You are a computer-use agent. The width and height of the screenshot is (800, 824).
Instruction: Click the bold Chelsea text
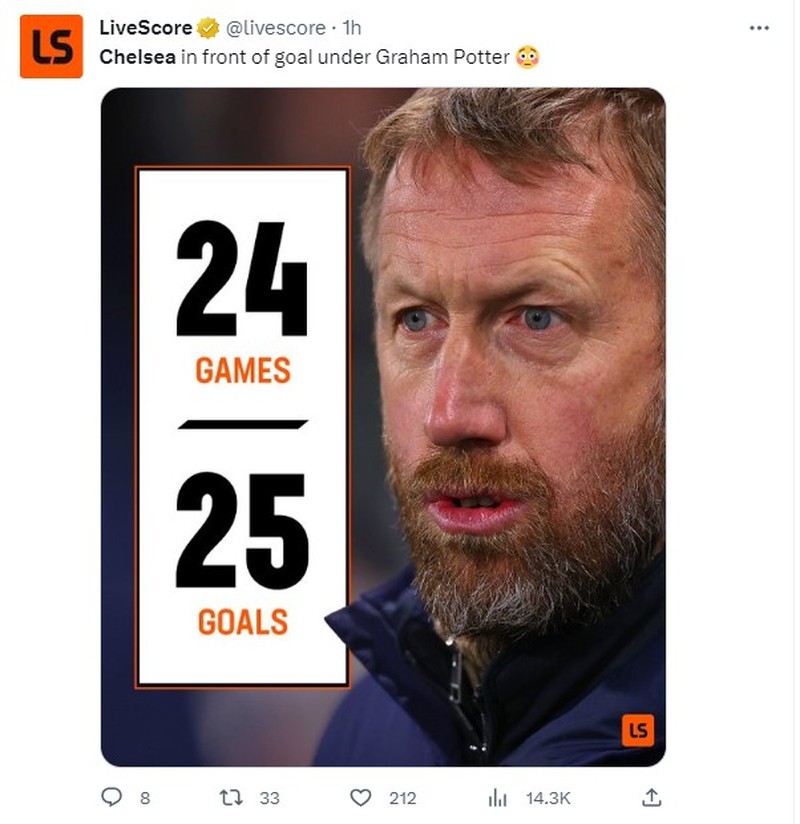point(137,57)
